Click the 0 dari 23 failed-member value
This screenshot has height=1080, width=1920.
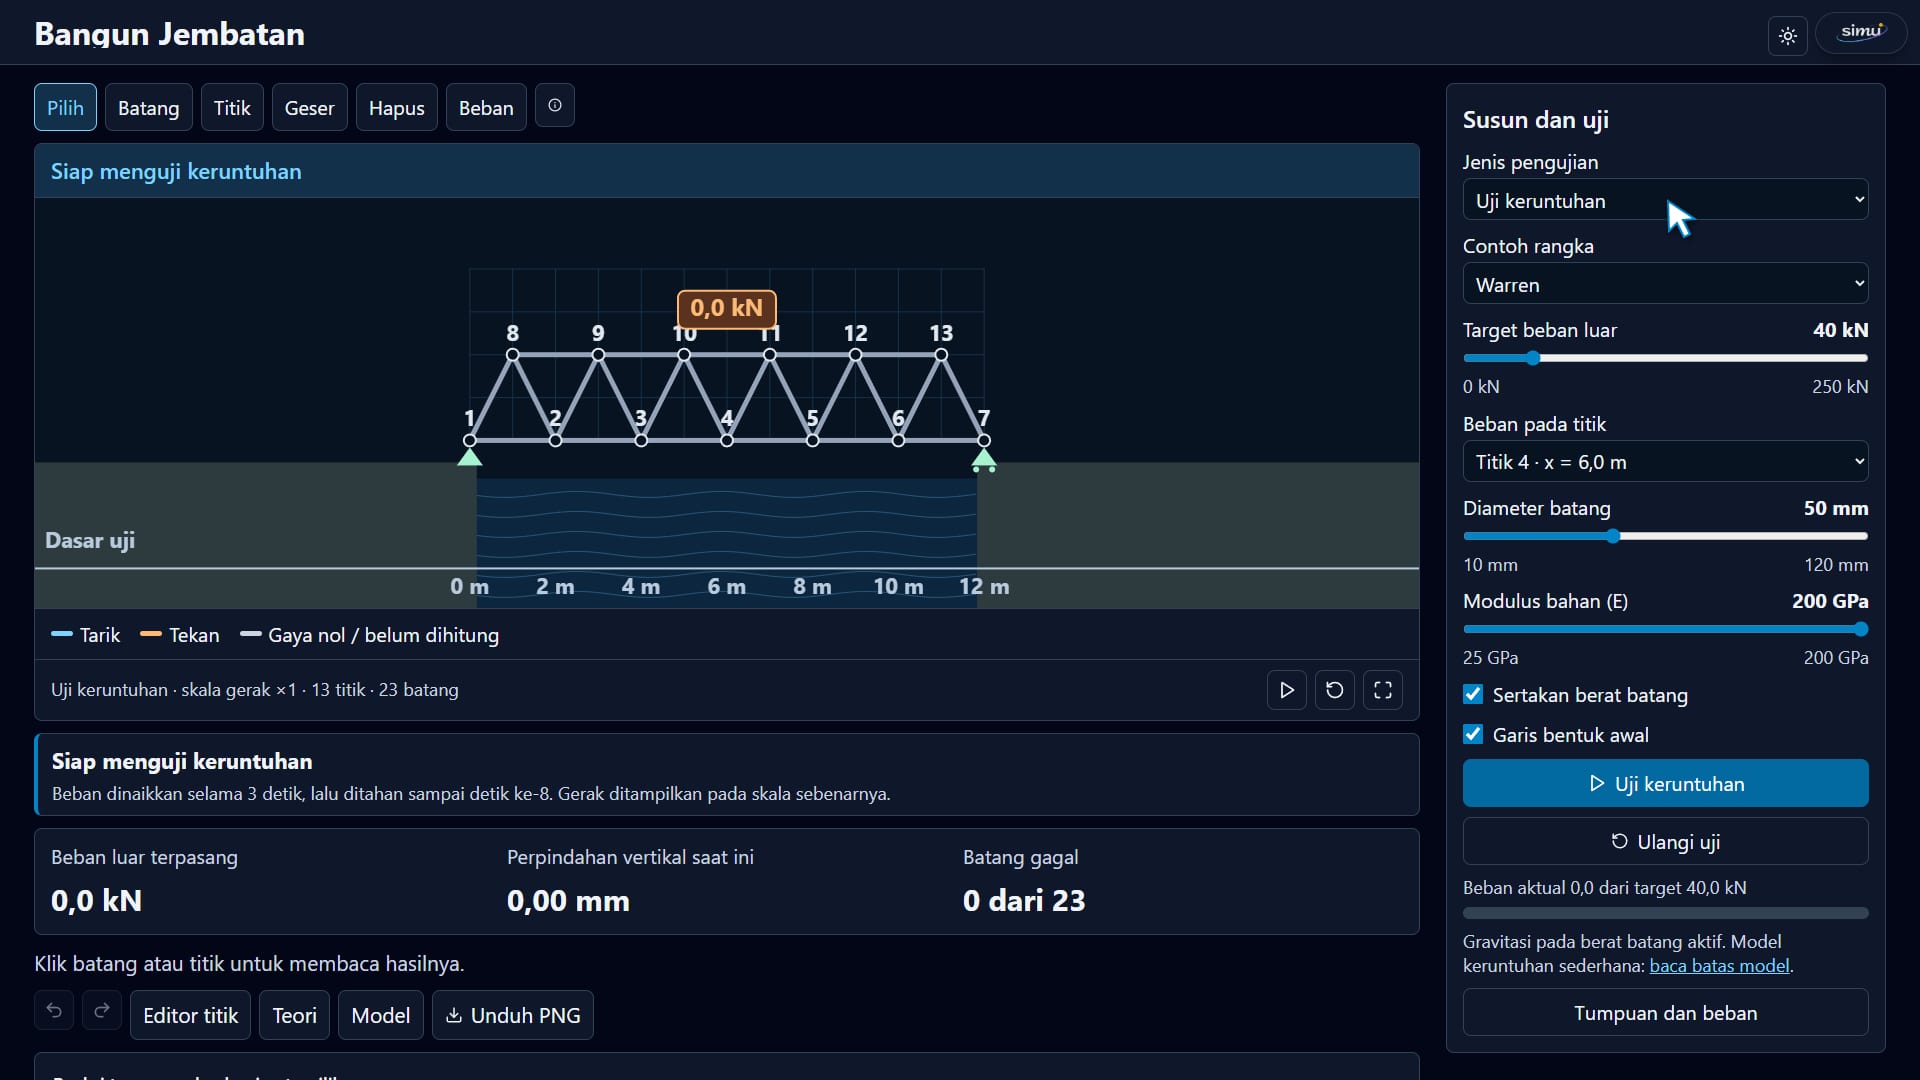point(1024,901)
